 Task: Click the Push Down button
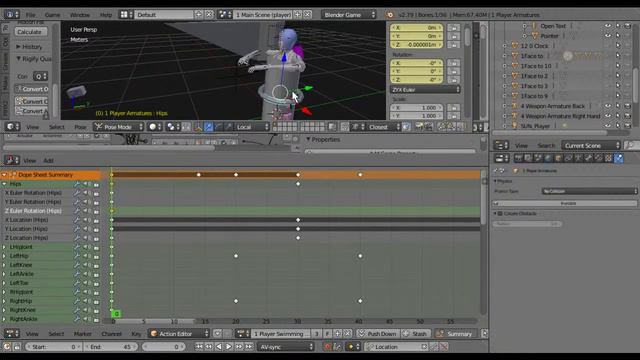pos(377,334)
